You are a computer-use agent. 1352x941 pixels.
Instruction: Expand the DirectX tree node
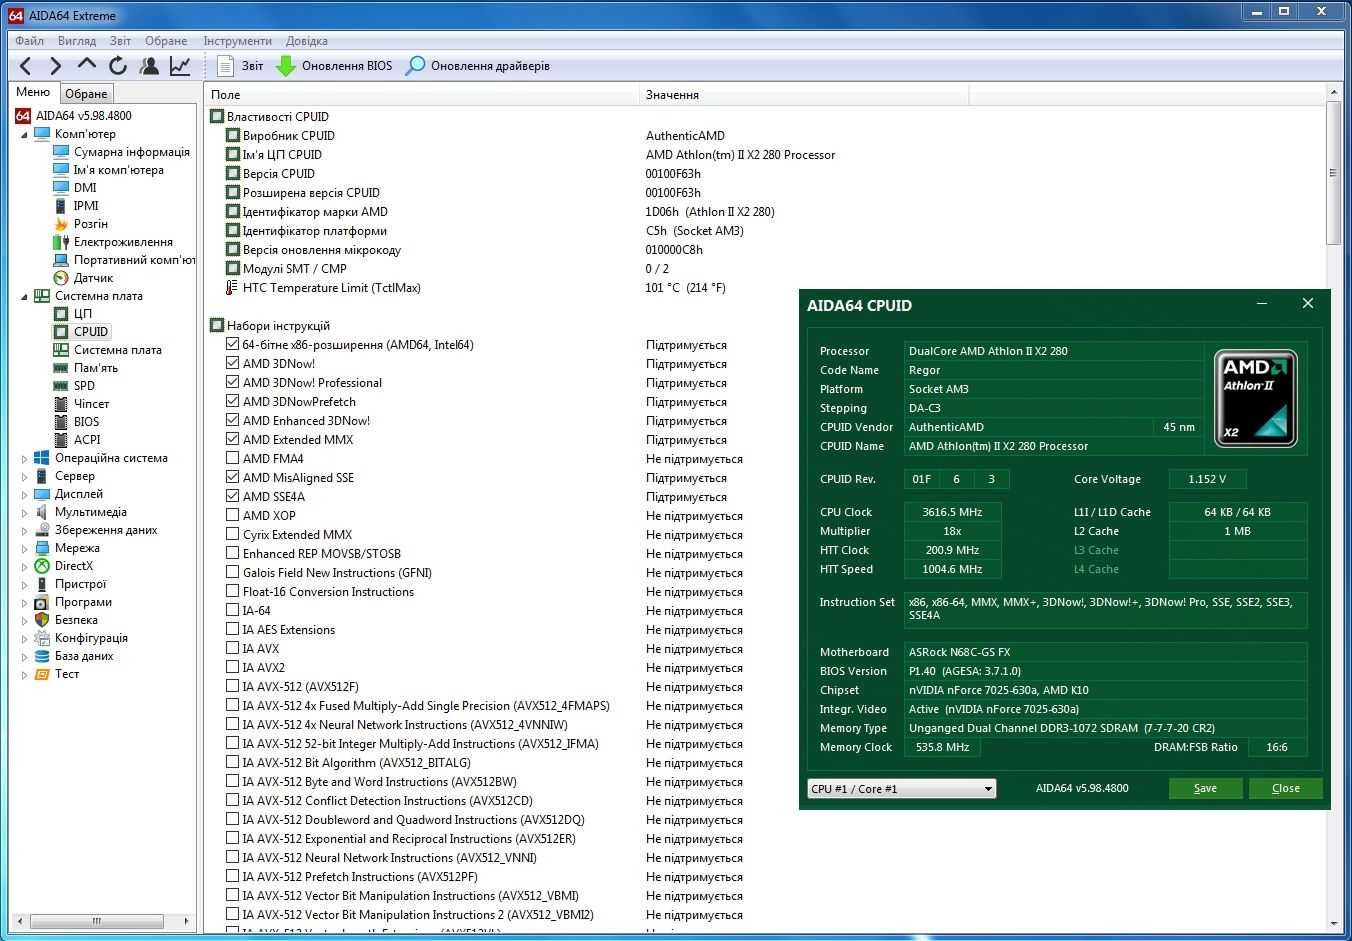pos(25,566)
